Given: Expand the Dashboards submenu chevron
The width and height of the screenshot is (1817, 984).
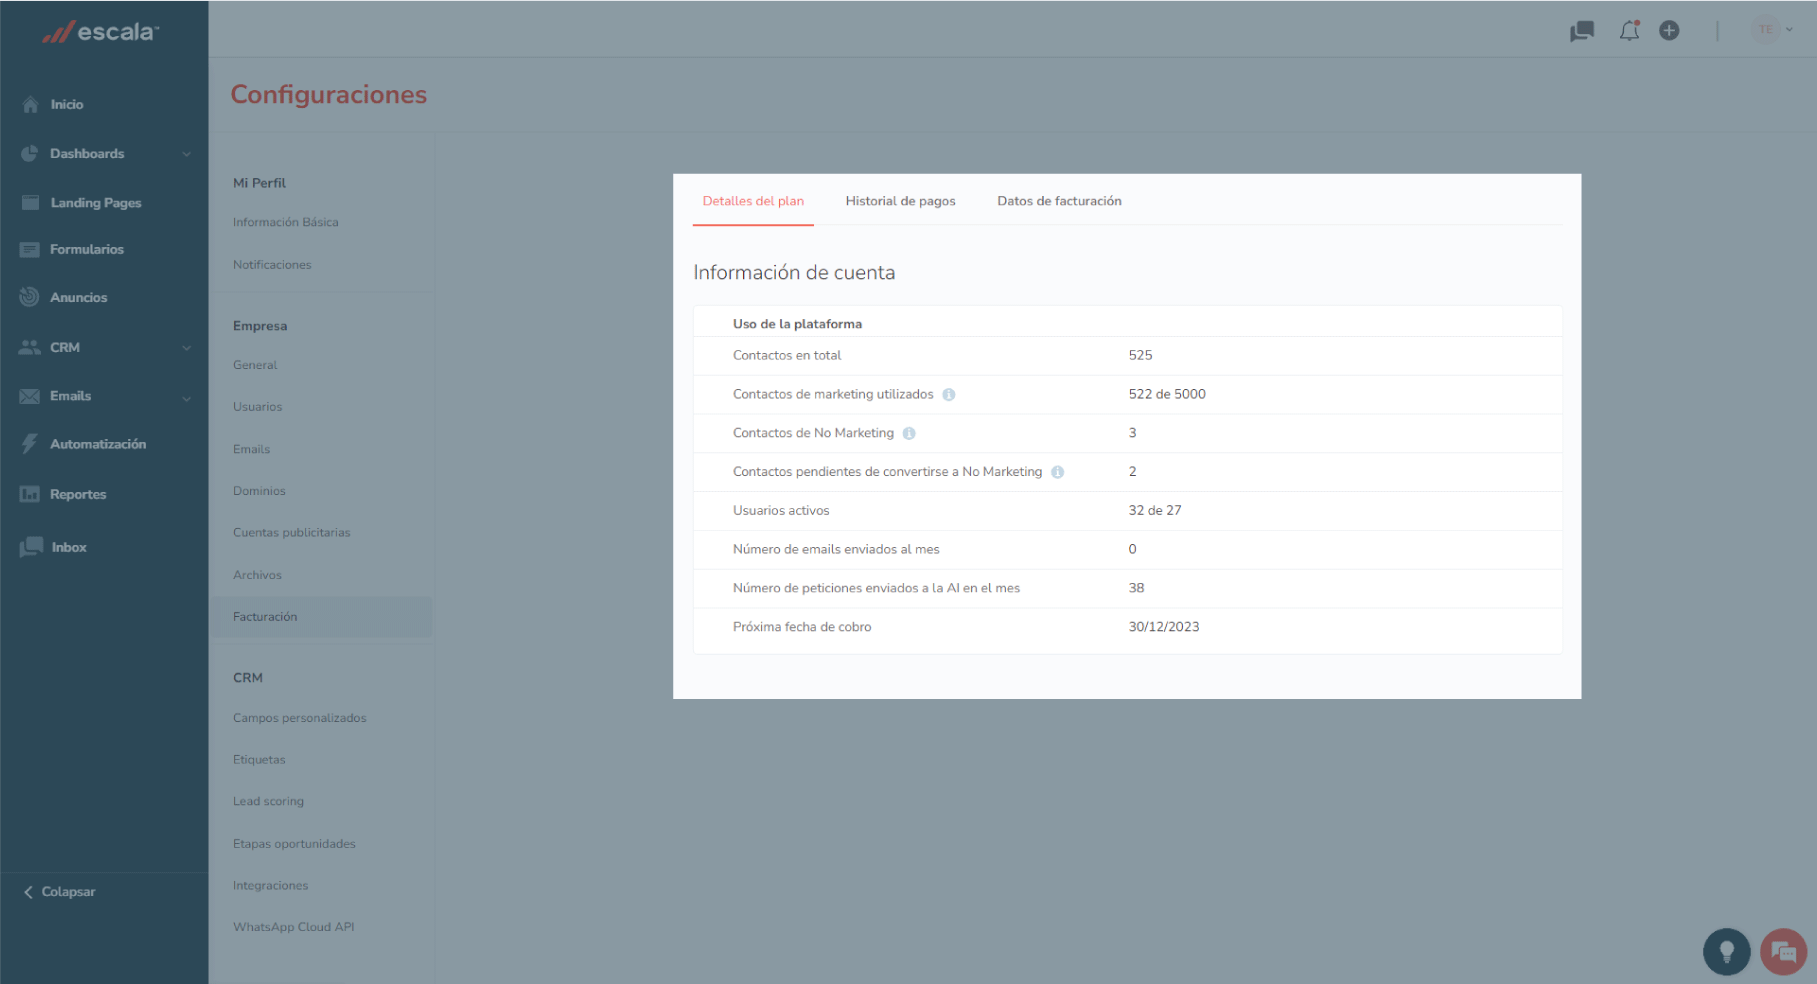Looking at the screenshot, I should pyautogui.click(x=186, y=154).
